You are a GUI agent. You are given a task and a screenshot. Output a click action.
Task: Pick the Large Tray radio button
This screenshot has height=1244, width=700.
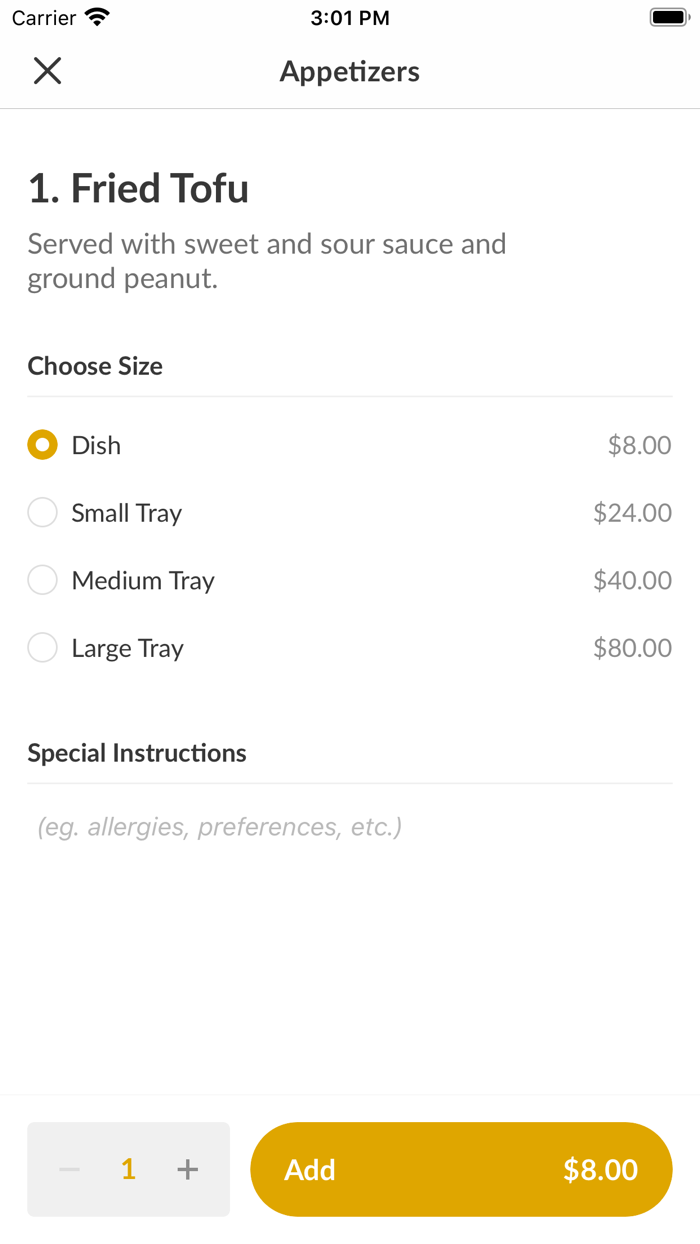click(x=42, y=648)
